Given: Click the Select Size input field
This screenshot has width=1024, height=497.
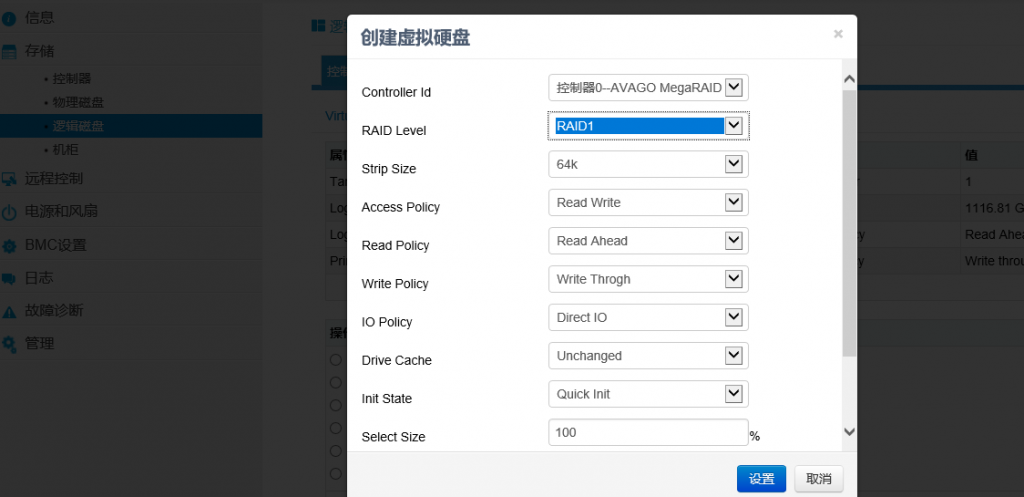Looking at the screenshot, I should click(648, 432).
